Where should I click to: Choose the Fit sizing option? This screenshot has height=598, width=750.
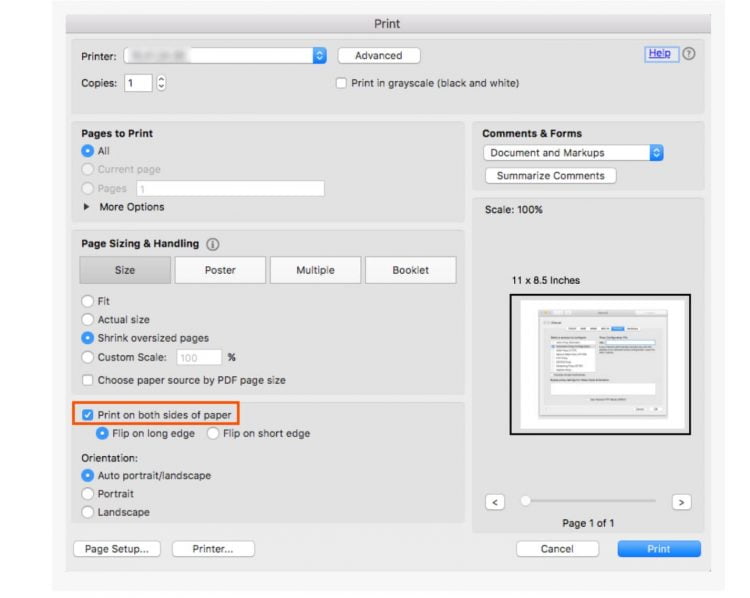click(87, 301)
